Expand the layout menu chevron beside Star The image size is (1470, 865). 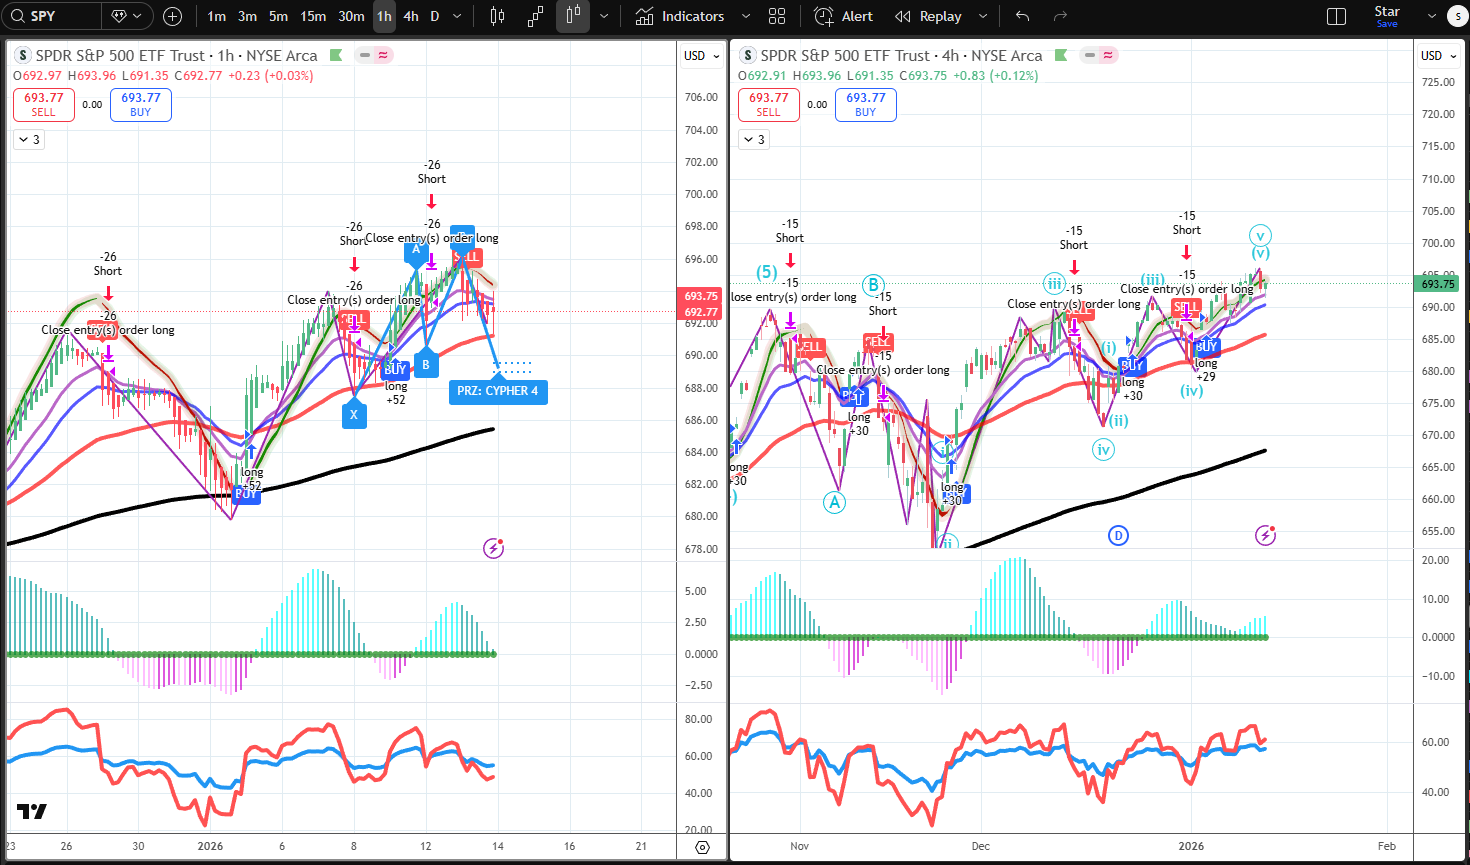coord(1431,16)
